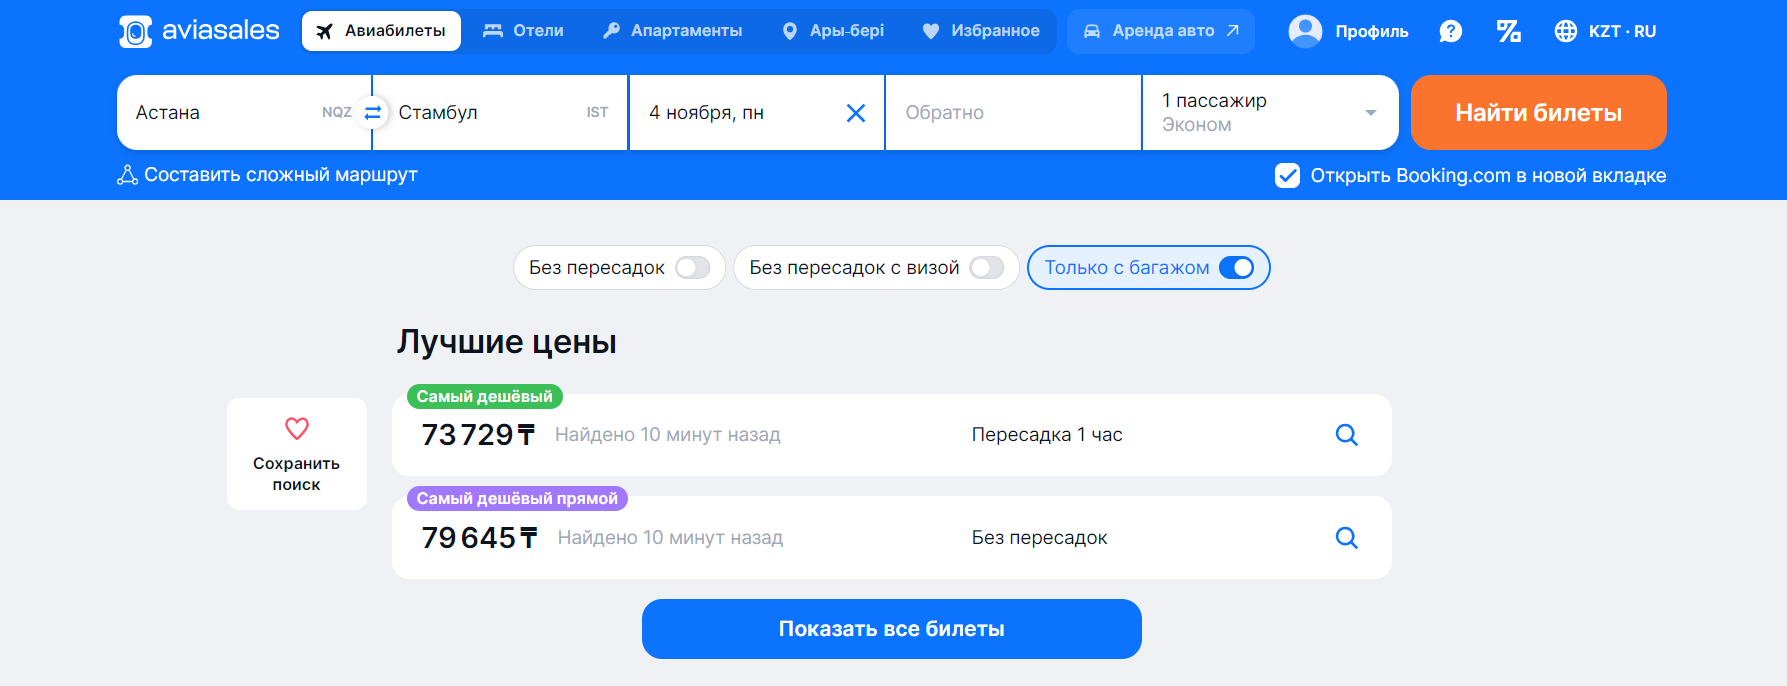1787x686 pixels.
Task: Clear the 4 ноября departure date
Action: coord(856,113)
